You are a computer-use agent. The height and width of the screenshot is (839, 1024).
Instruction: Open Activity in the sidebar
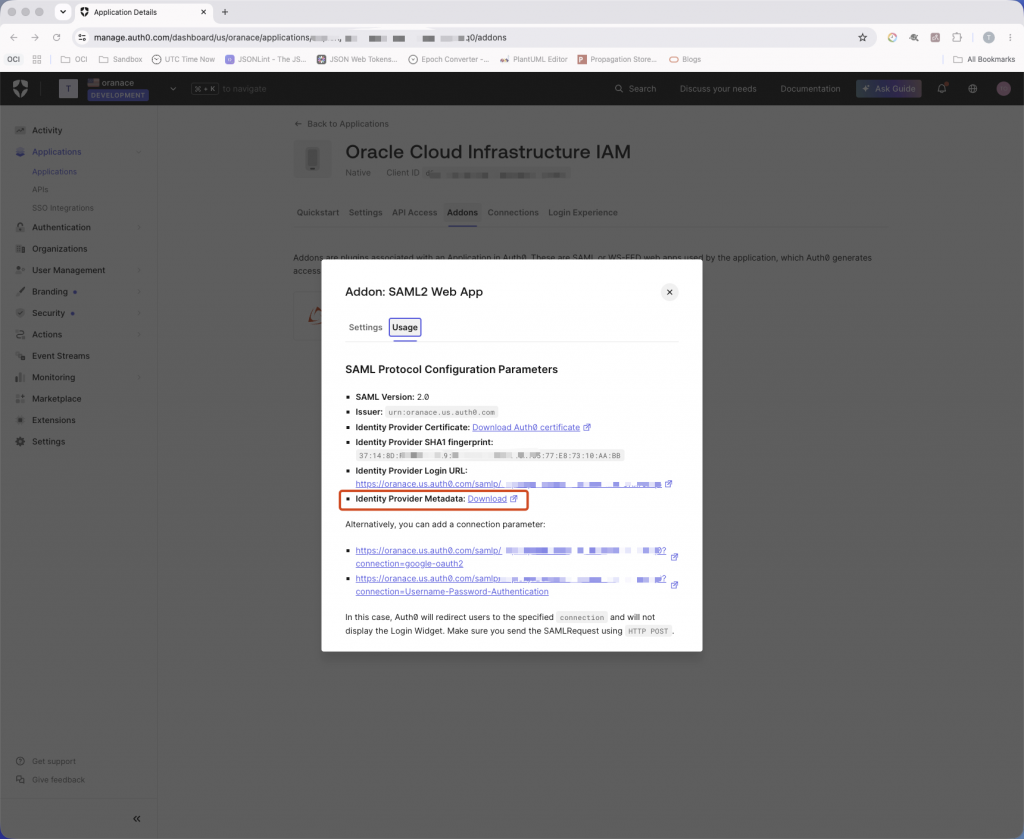pyautogui.click(x=47, y=131)
